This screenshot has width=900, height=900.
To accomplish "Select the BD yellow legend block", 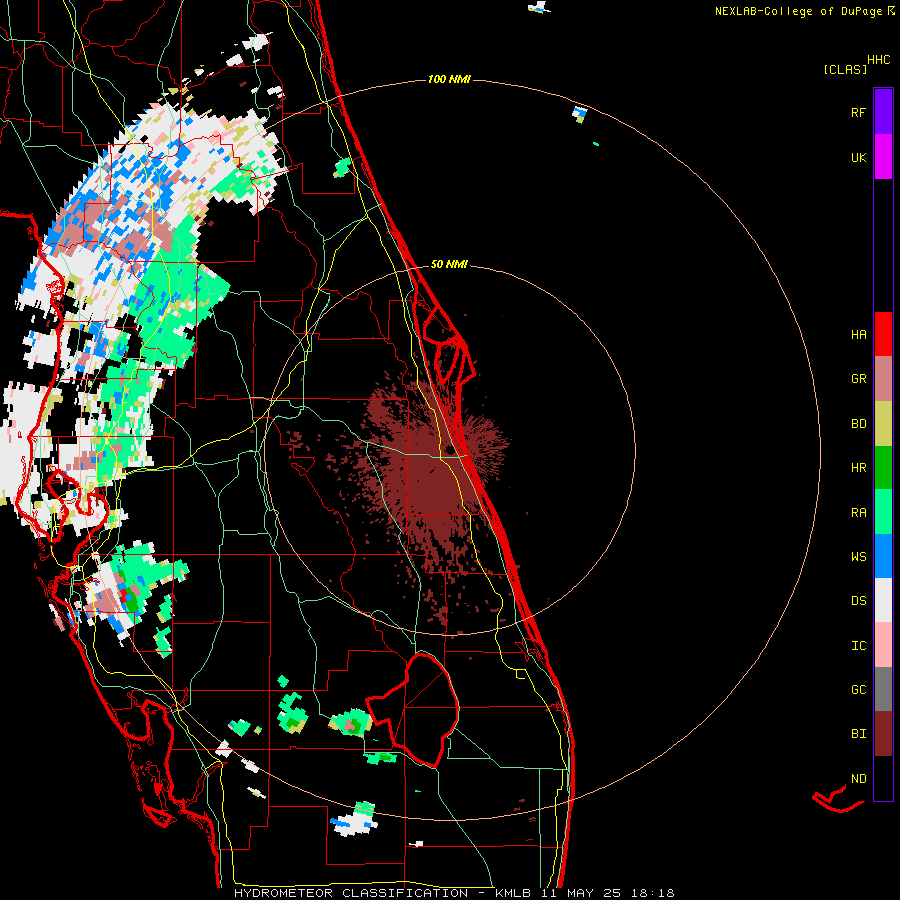I will tap(883, 423).
